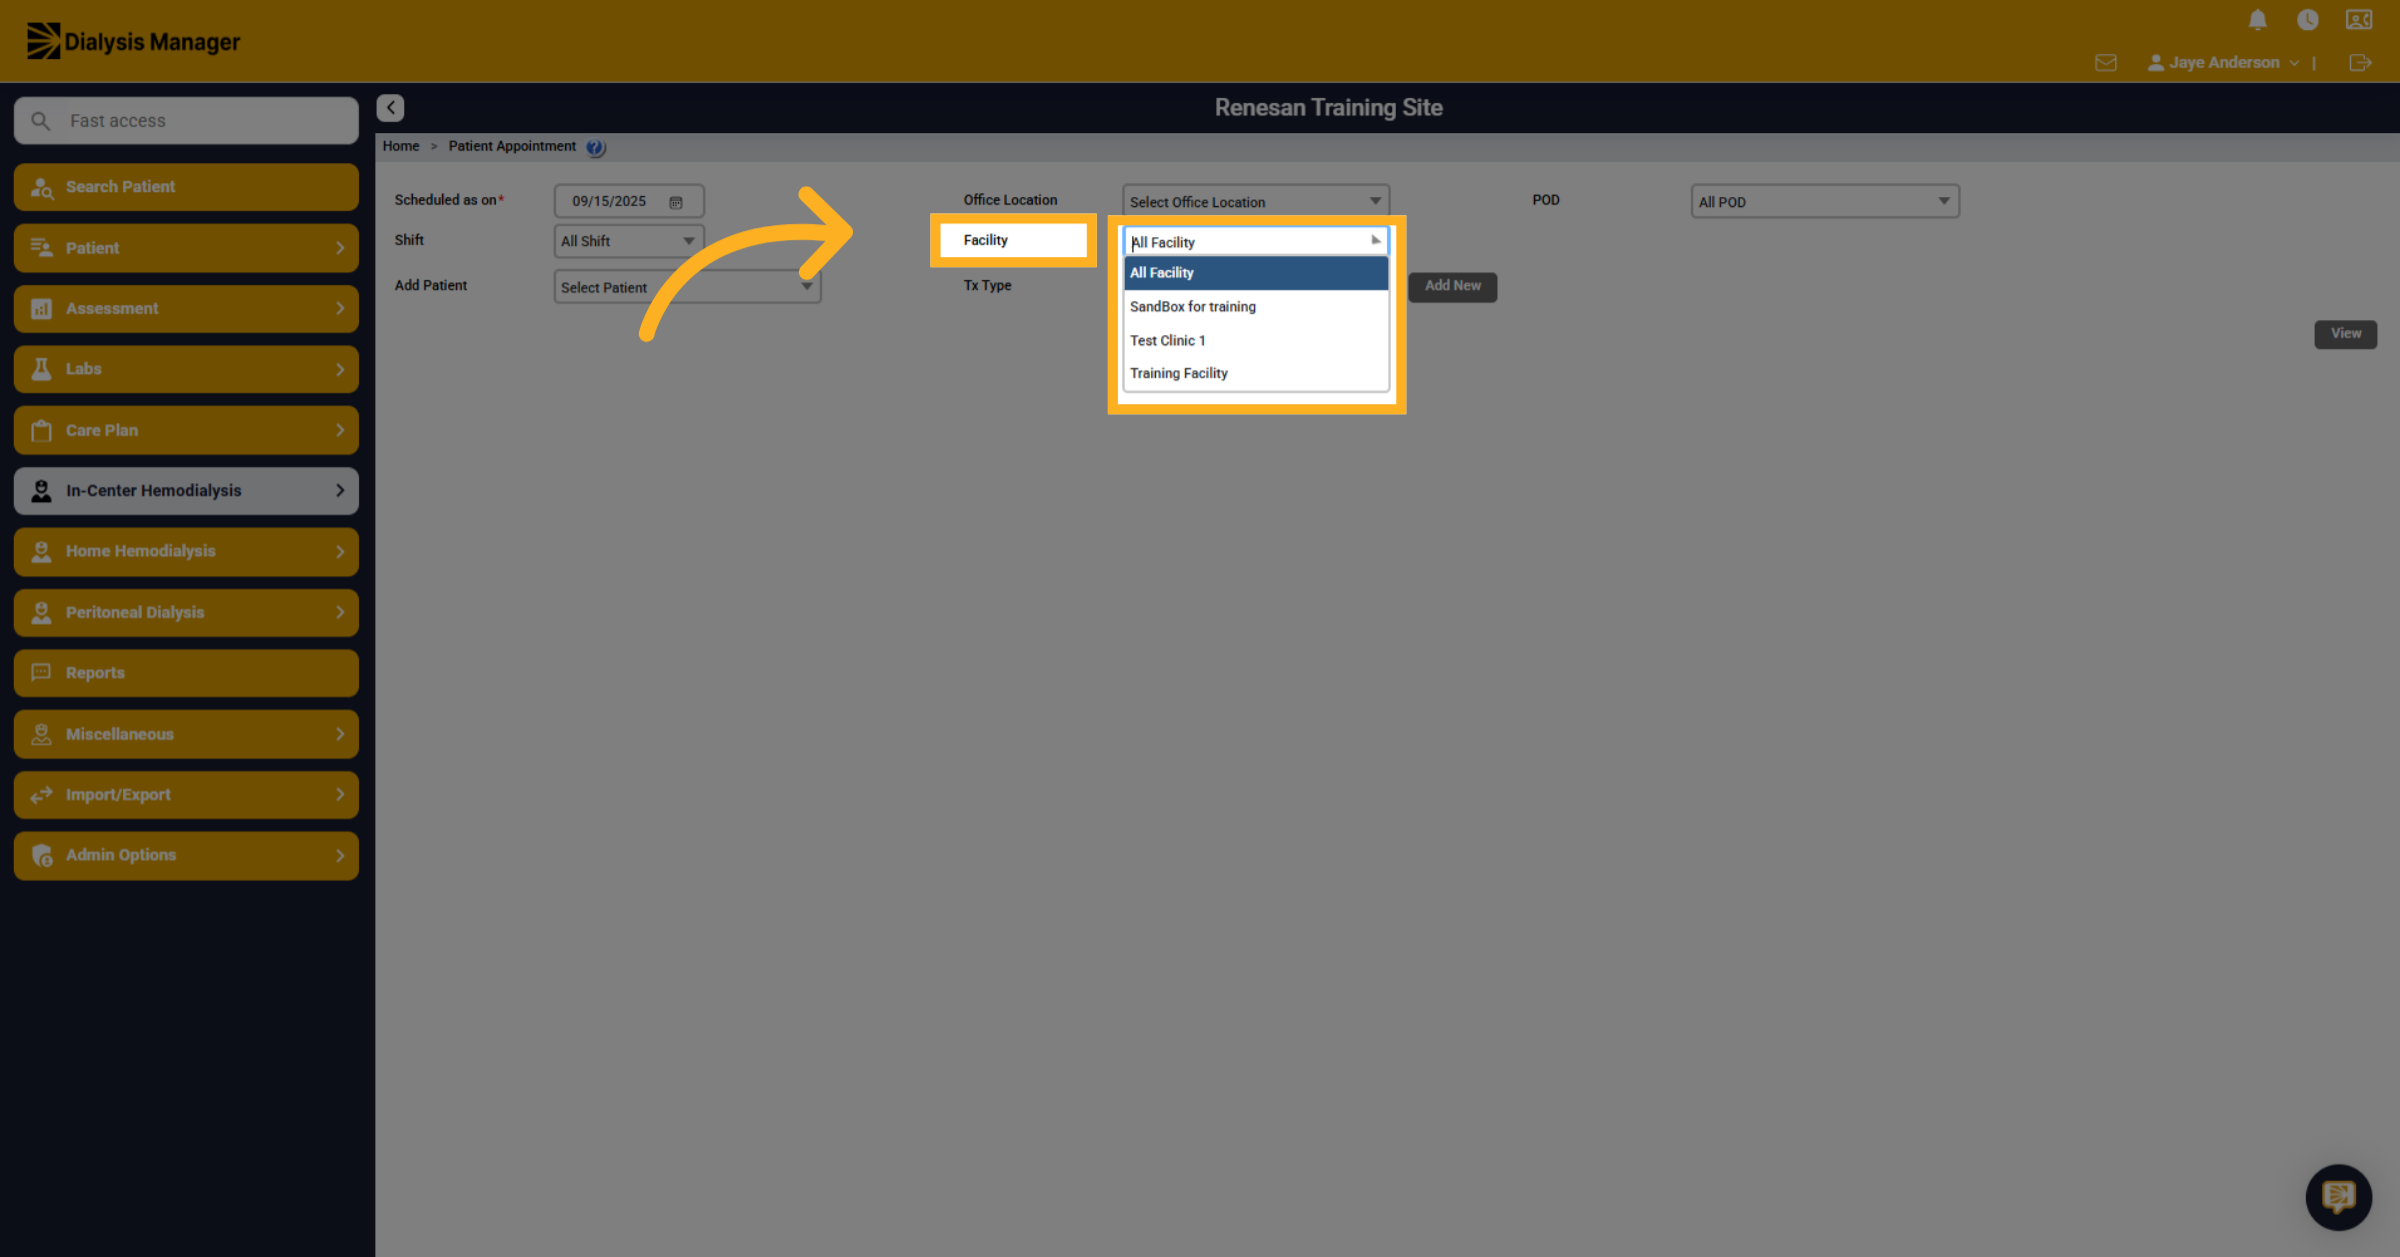
Task: Focus the Fast access search field
Action: point(186,121)
